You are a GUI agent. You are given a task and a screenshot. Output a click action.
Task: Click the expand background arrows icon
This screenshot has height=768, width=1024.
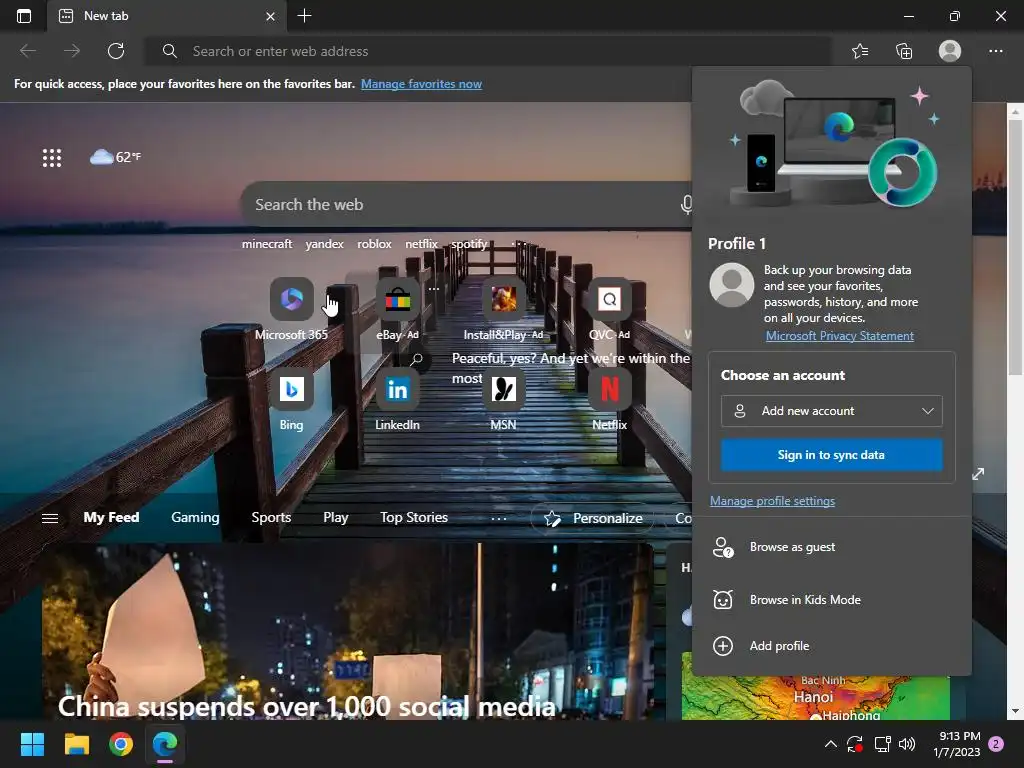click(978, 473)
